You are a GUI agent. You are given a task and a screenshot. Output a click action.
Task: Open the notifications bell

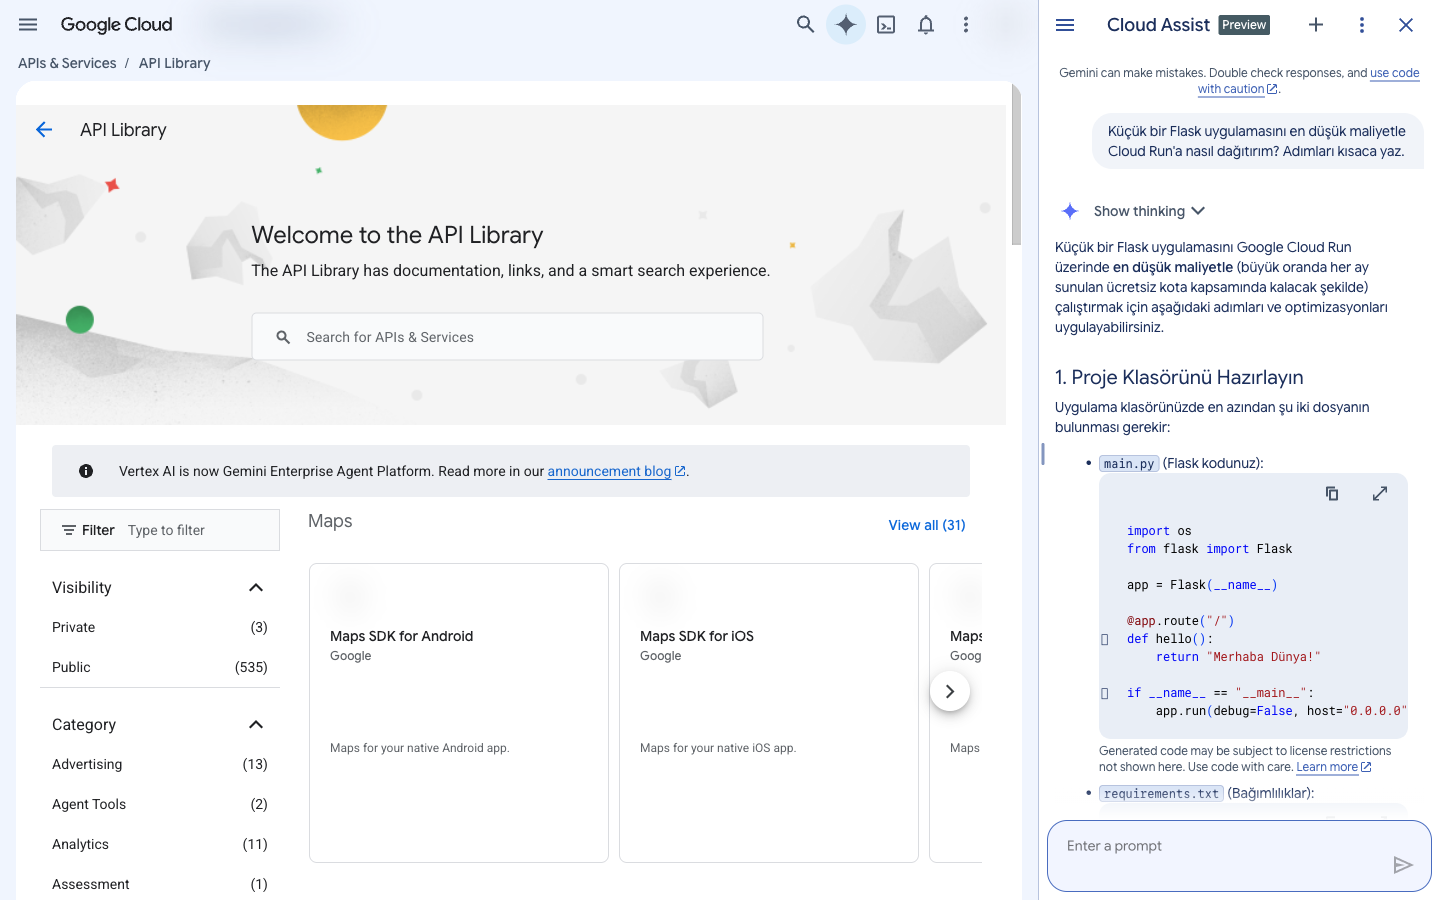coord(926,25)
